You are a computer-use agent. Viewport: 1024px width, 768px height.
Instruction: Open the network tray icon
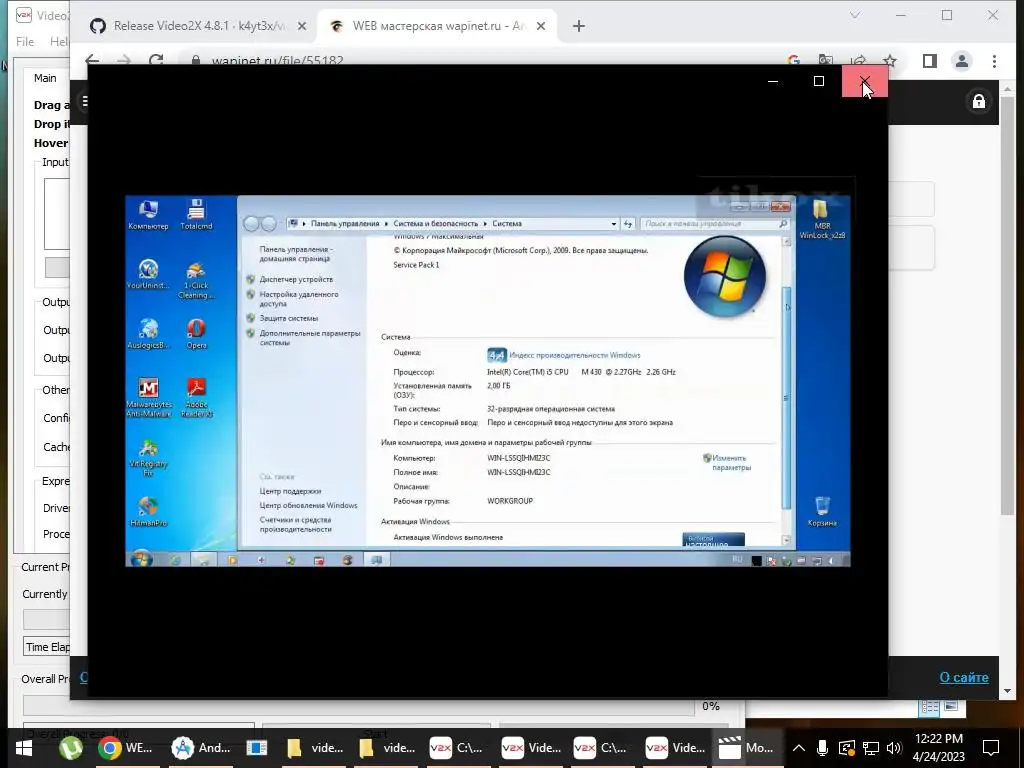coord(871,748)
